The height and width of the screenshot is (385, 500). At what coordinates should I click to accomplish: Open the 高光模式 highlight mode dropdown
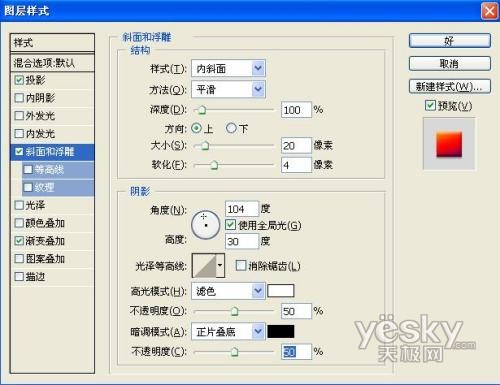[228, 291]
